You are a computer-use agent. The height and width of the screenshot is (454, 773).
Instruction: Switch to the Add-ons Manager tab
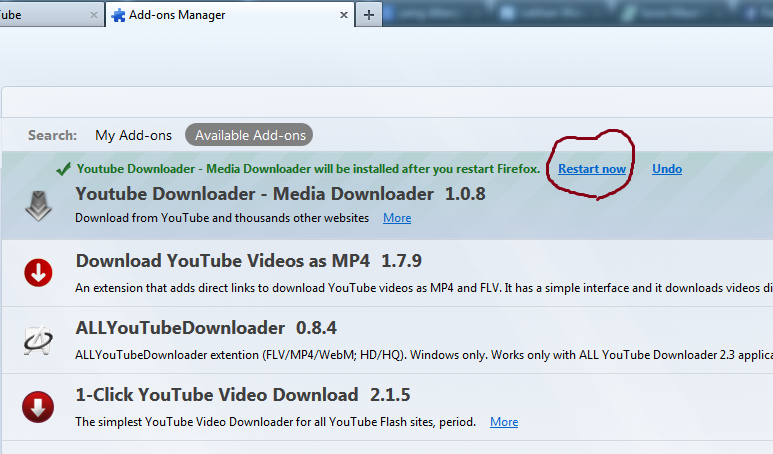(x=230, y=15)
